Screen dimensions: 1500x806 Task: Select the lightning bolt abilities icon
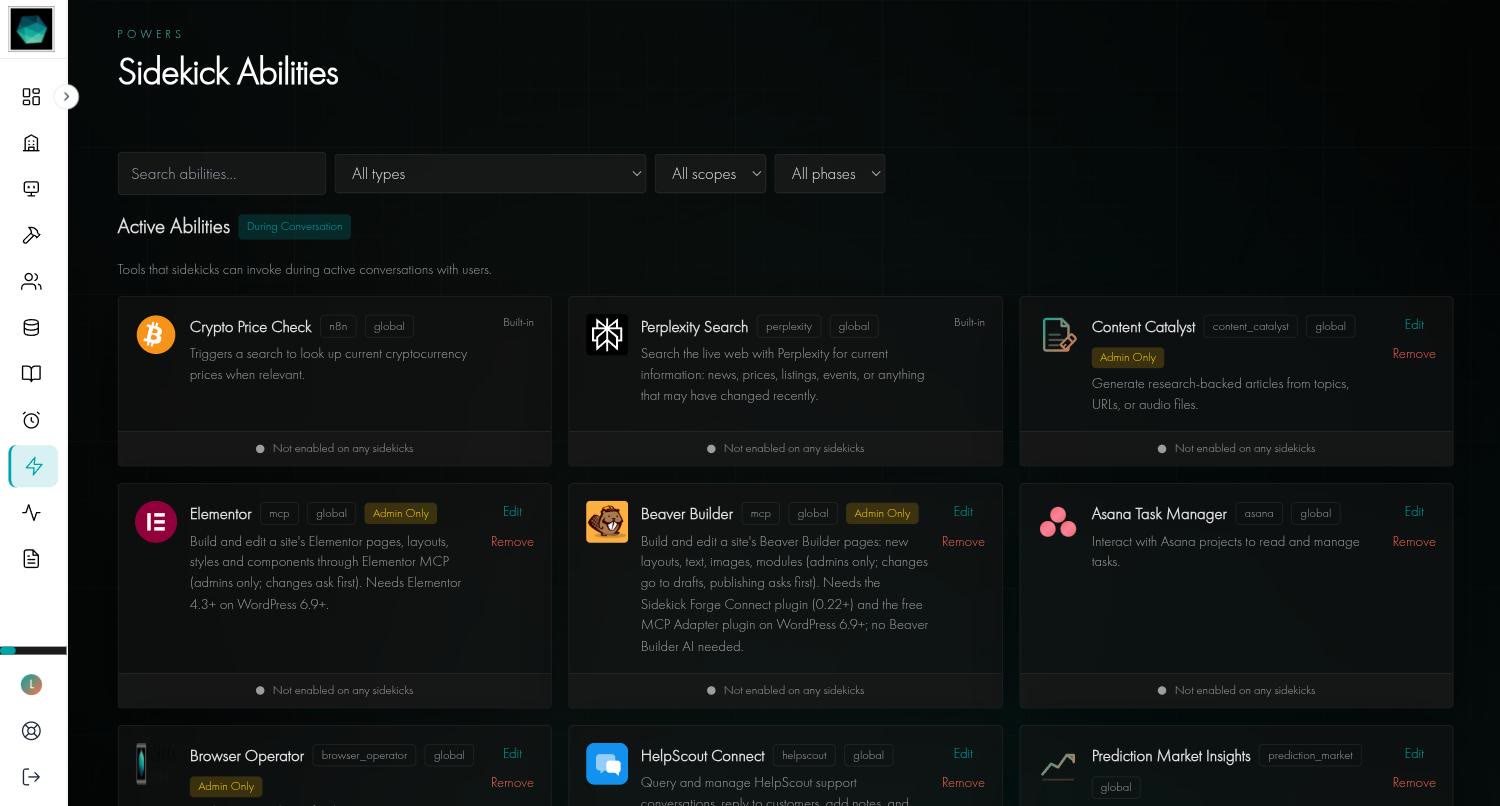[x=34, y=466]
